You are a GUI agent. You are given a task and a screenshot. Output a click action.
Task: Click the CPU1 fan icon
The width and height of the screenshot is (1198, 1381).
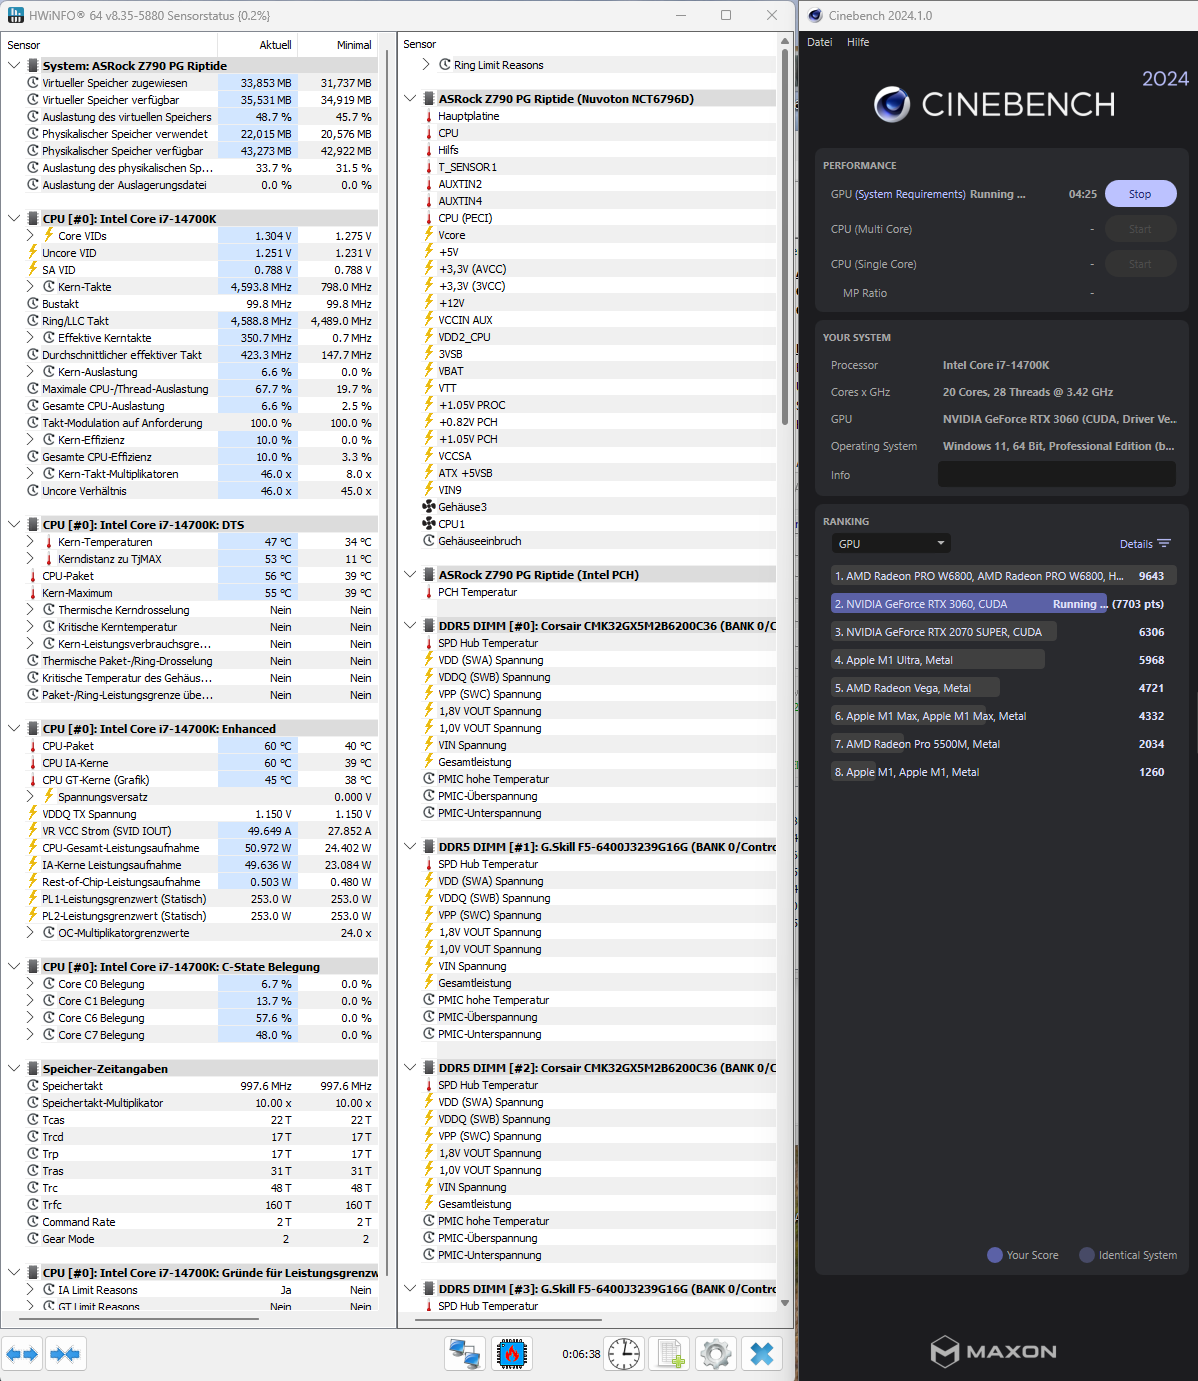point(429,524)
